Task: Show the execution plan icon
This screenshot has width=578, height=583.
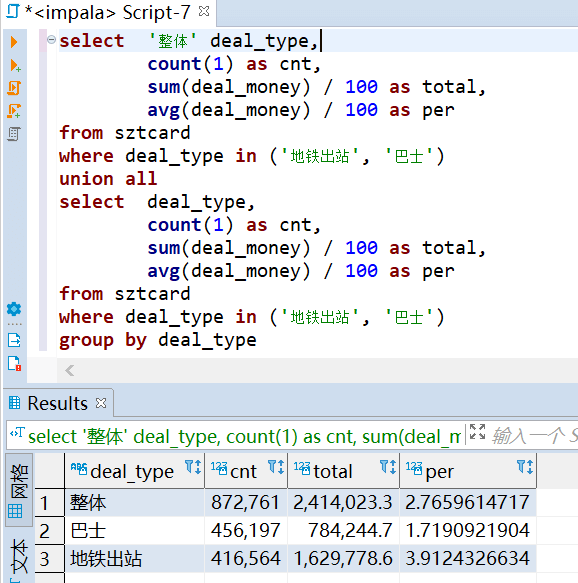Action: [x=14, y=134]
